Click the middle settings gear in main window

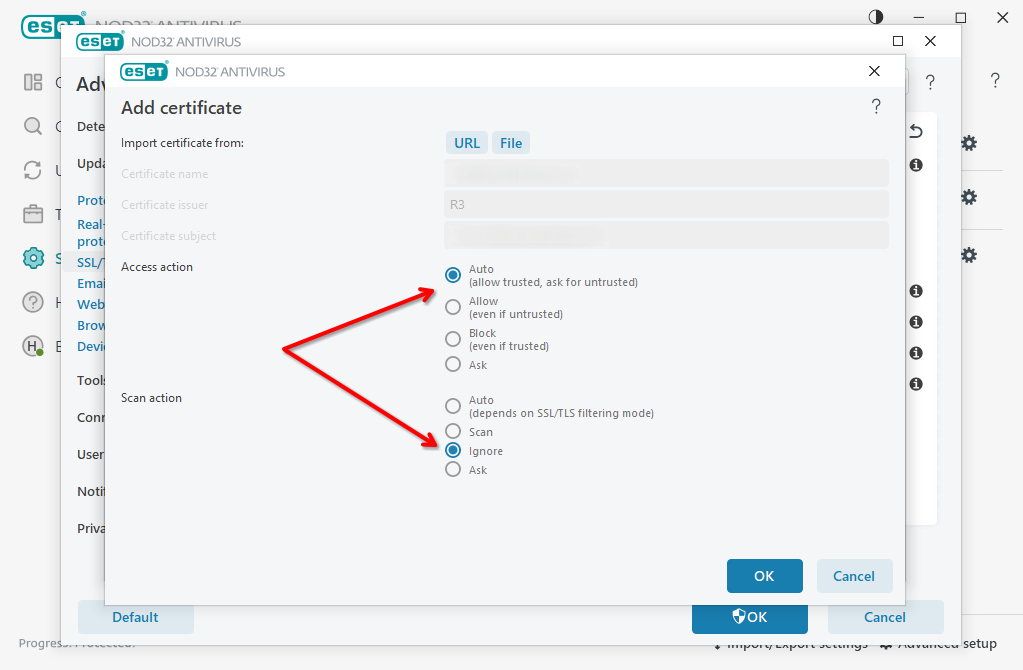[x=969, y=197]
